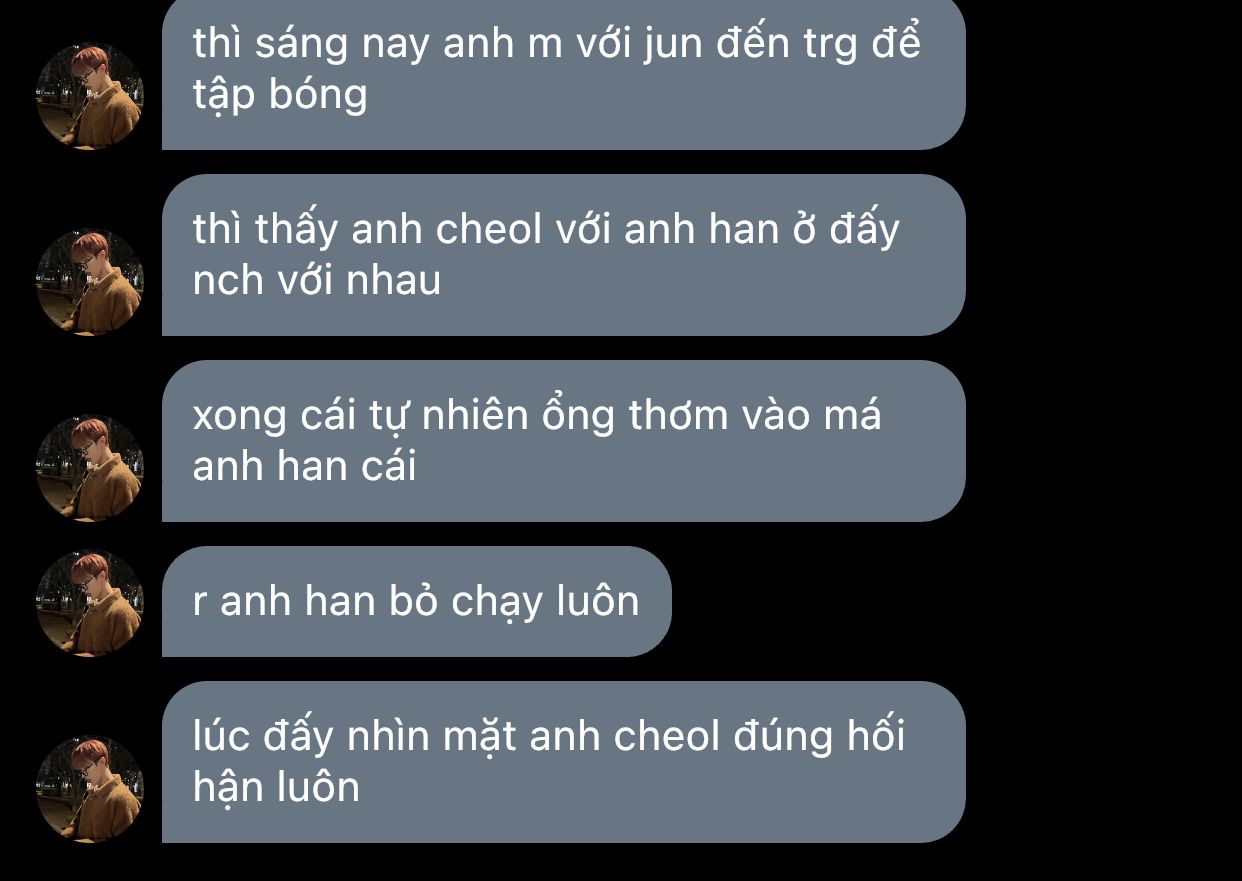Viewport: 1242px width, 881px height.
Task: Open avatar beside 'r anh han bỏ chạy luôn'
Action: pyautogui.click(x=90, y=603)
